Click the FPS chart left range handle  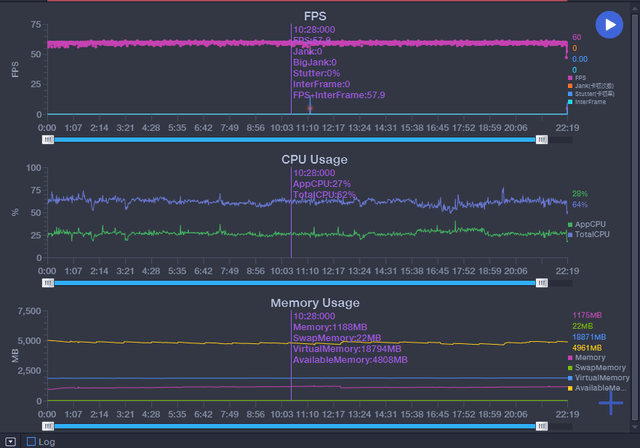point(47,140)
